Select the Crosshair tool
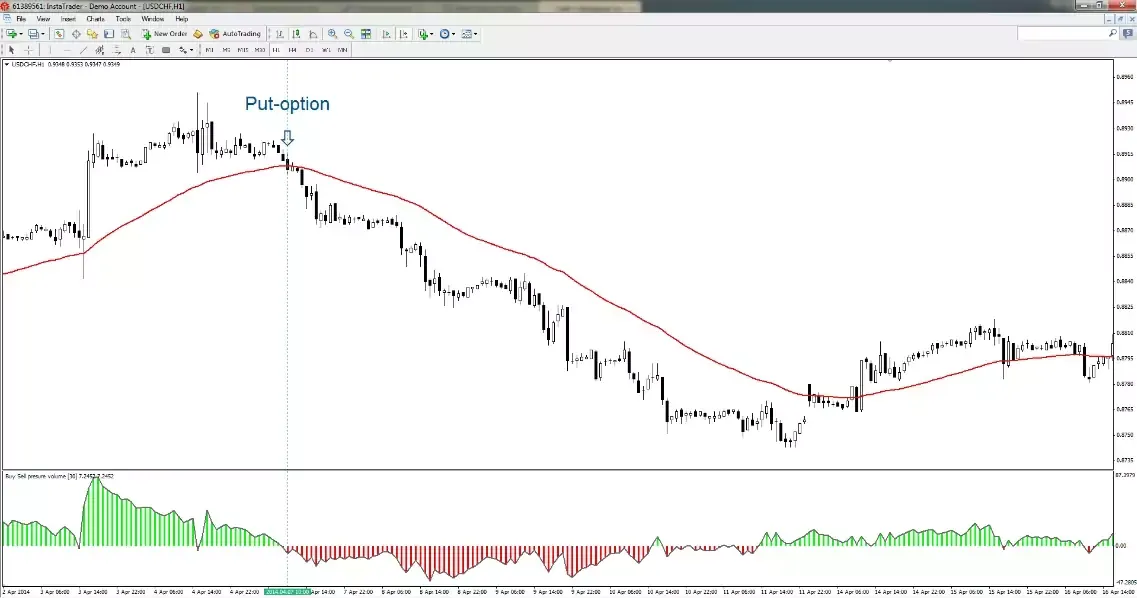This screenshot has width=1137, height=598. [x=28, y=50]
